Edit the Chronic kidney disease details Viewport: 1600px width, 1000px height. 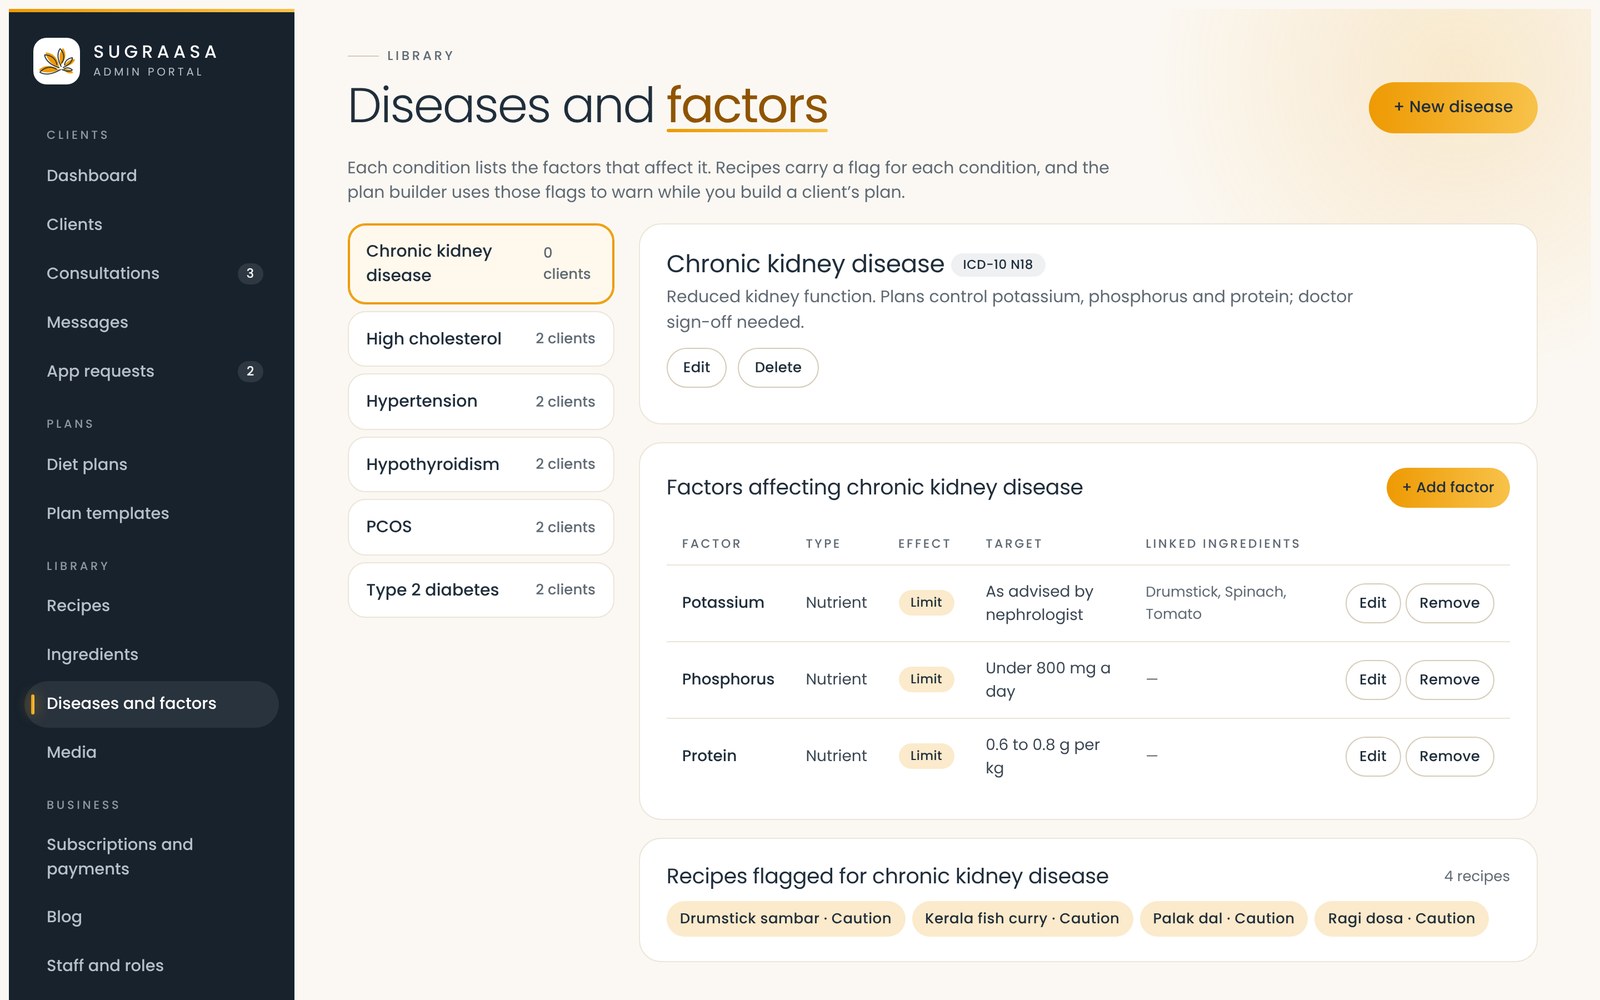696,367
